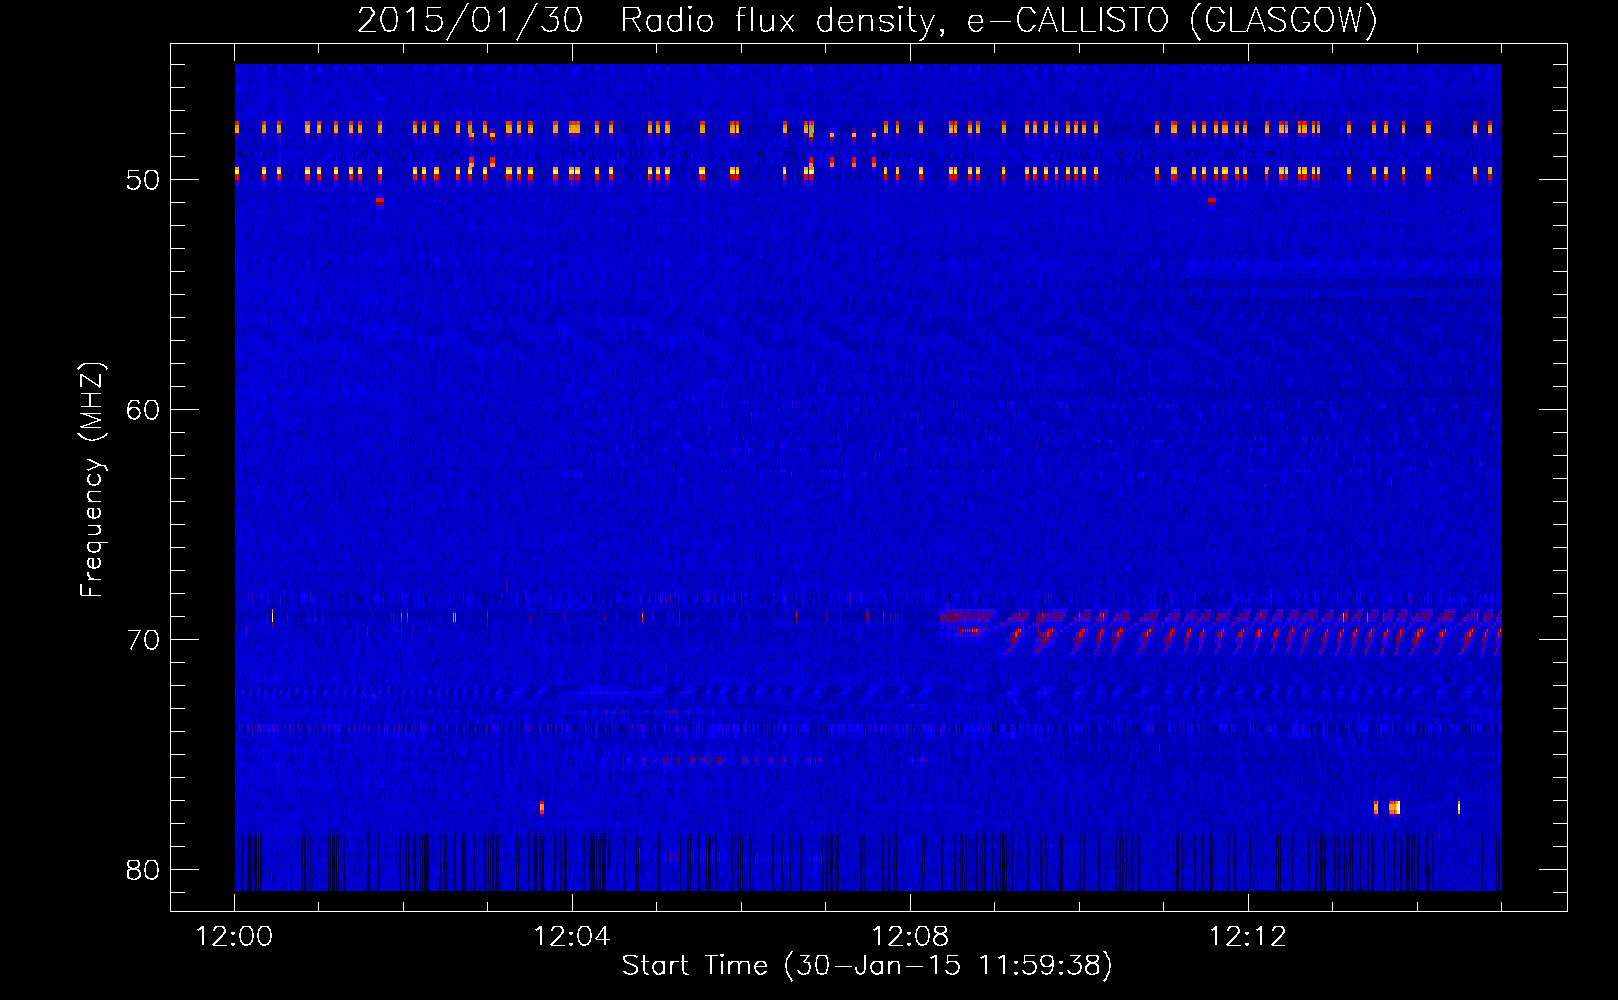The height and width of the screenshot is (1000, 1618).
Task: Click the '12:08' time axis label
Action: (910, 937)
